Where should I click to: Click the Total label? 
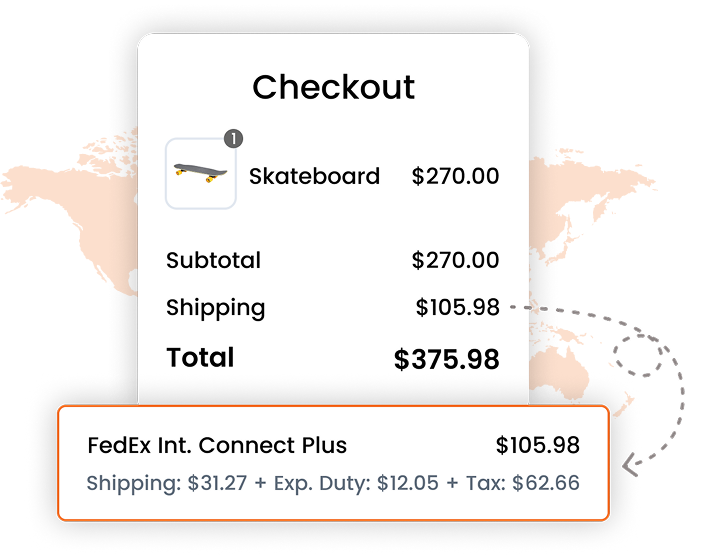(200, 357)
